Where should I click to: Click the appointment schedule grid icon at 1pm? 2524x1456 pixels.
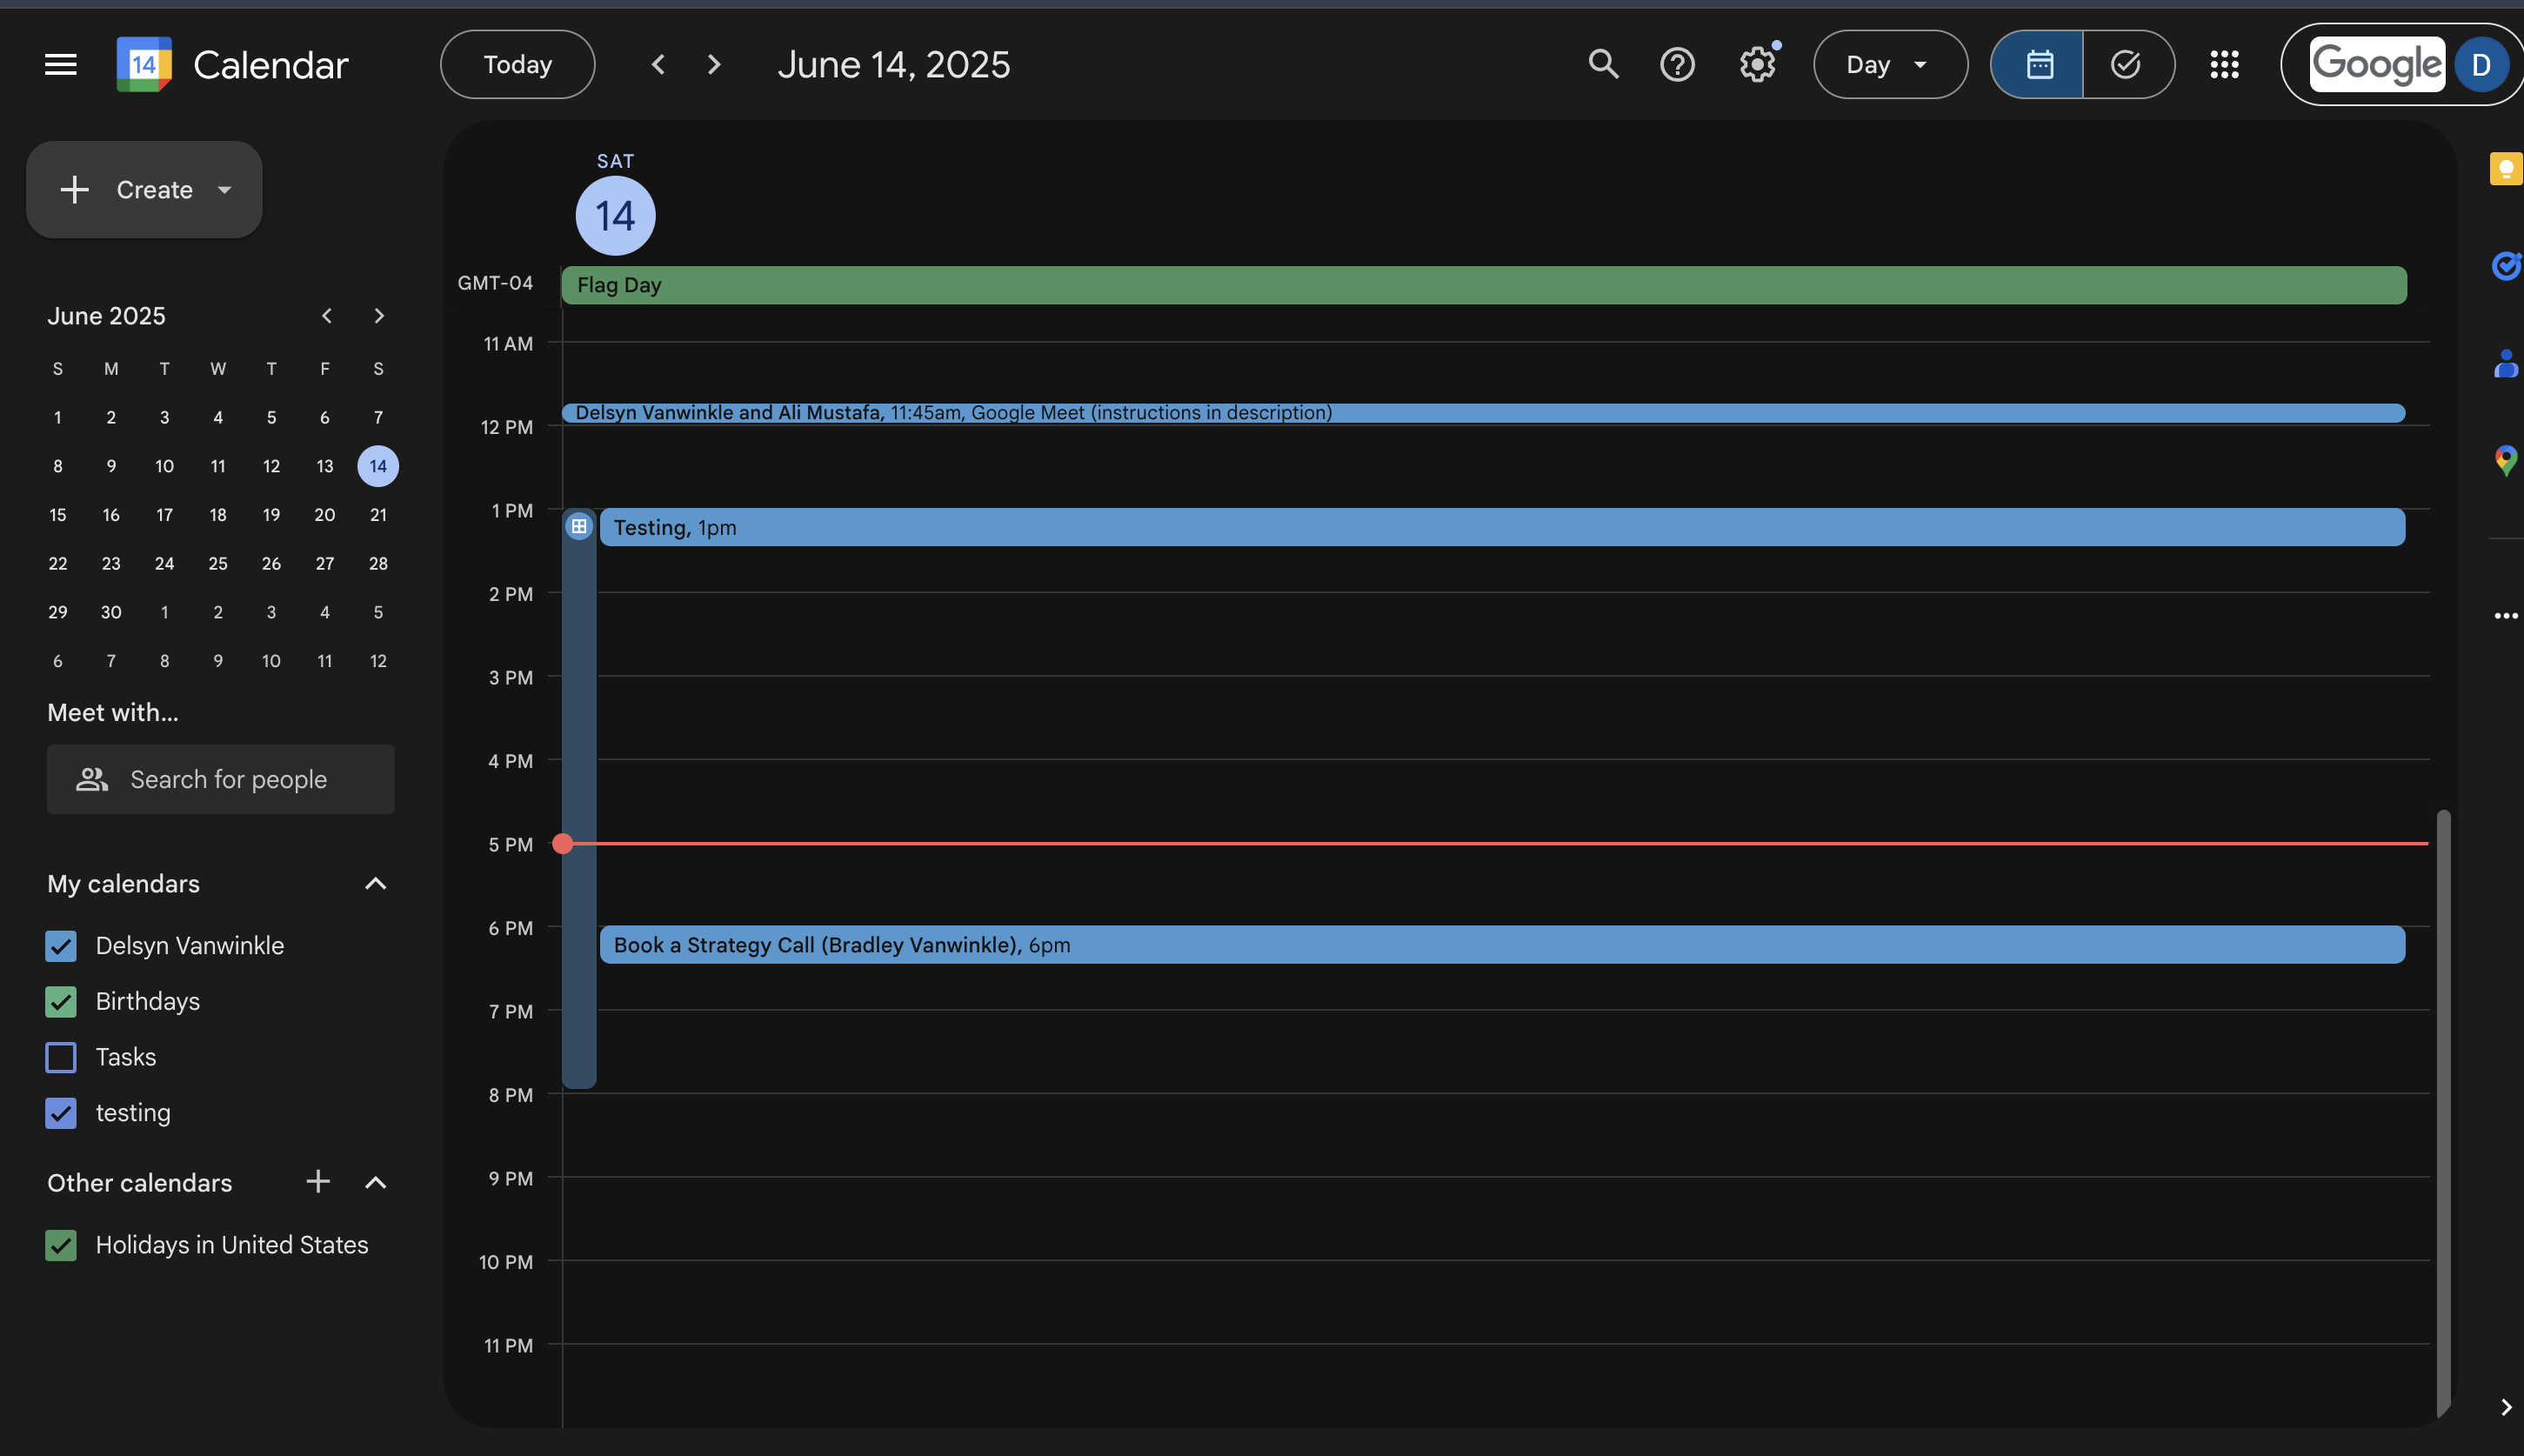pos(579,526)
